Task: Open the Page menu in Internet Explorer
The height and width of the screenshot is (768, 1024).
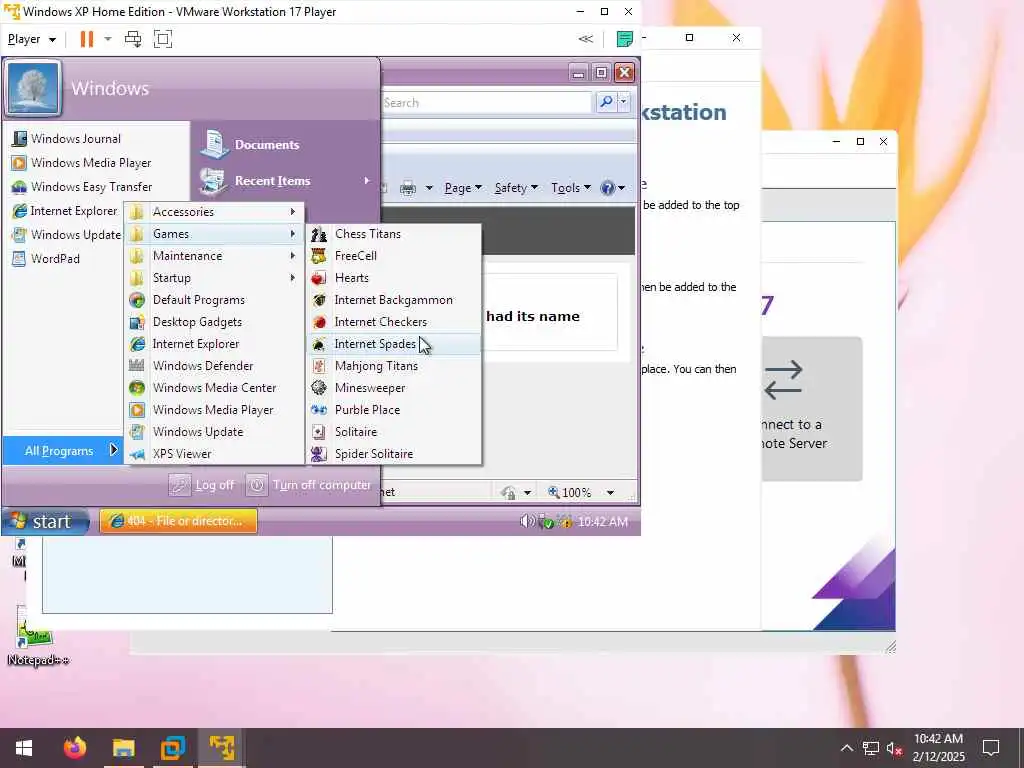Action: pos(463,188)
